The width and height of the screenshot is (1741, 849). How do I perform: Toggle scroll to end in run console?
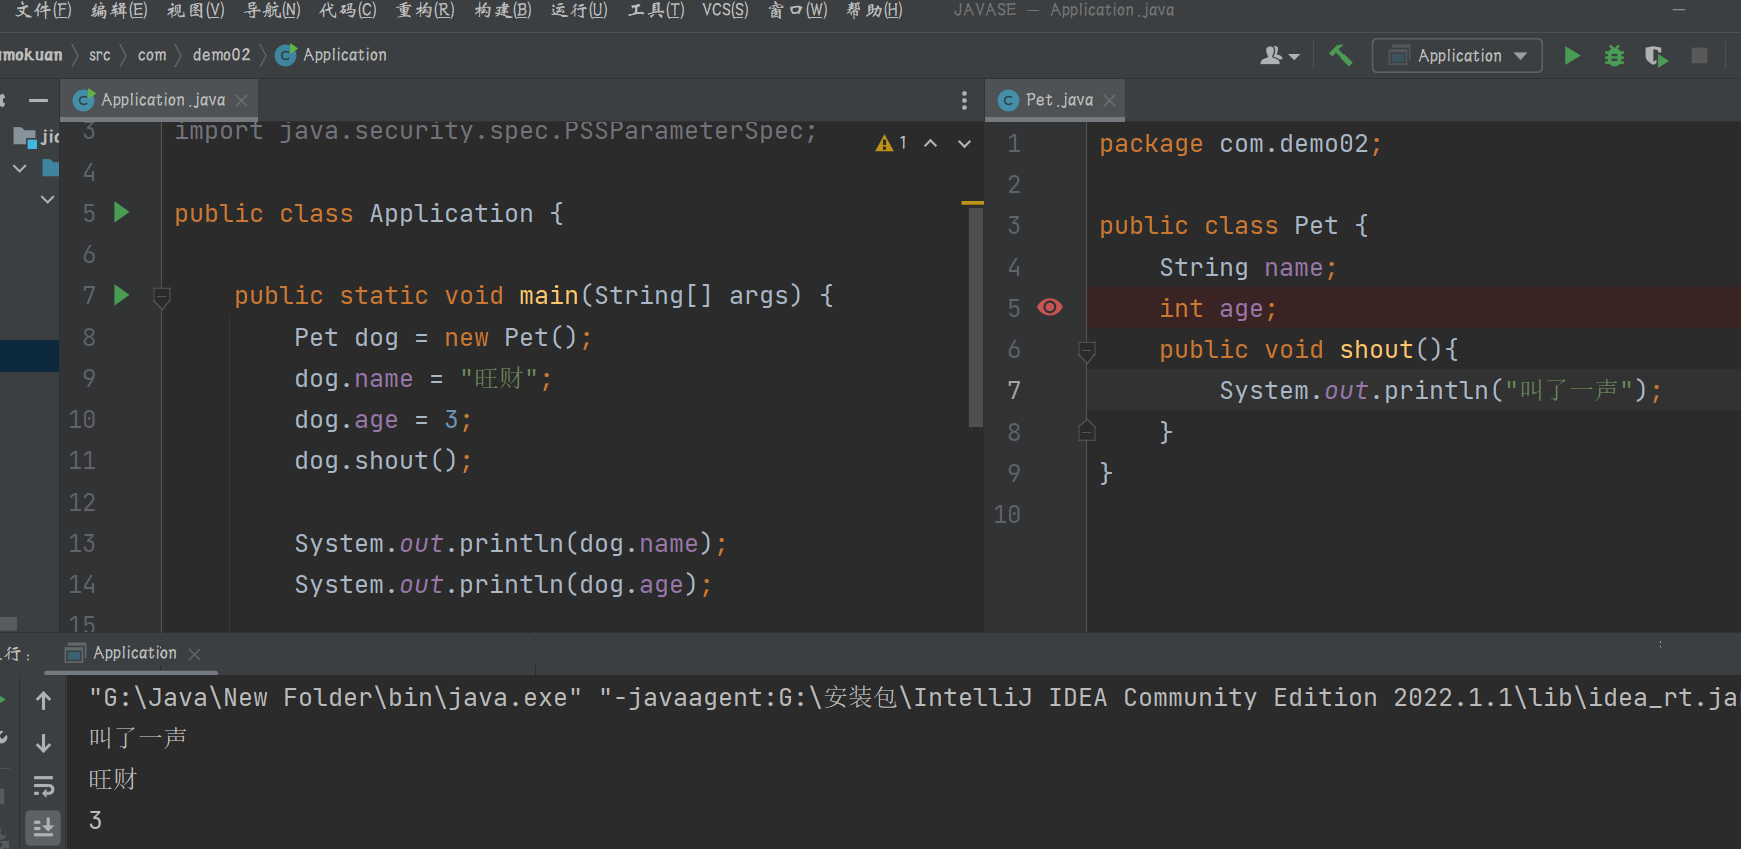coord(43,827)
